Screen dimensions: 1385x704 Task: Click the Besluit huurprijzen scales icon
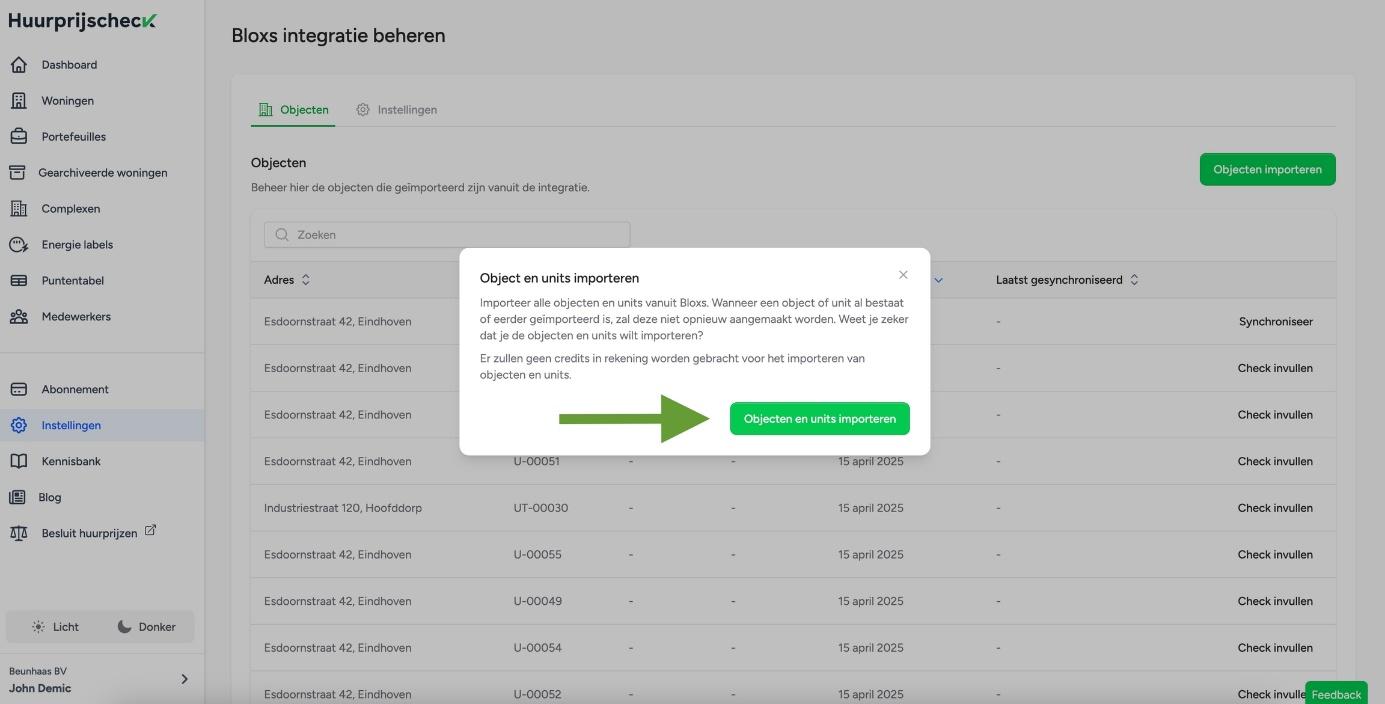point(18,533)
